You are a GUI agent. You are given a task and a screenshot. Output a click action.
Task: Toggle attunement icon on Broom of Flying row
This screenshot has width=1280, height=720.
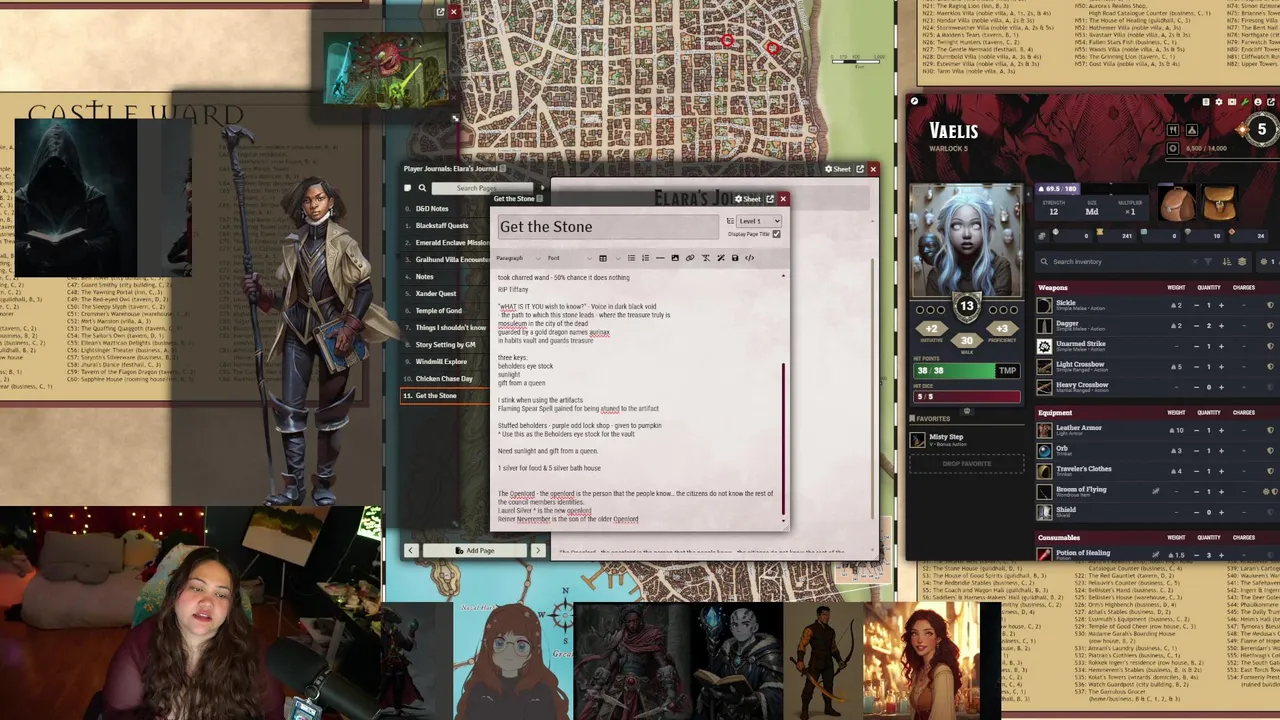[x=1266, y=491]
